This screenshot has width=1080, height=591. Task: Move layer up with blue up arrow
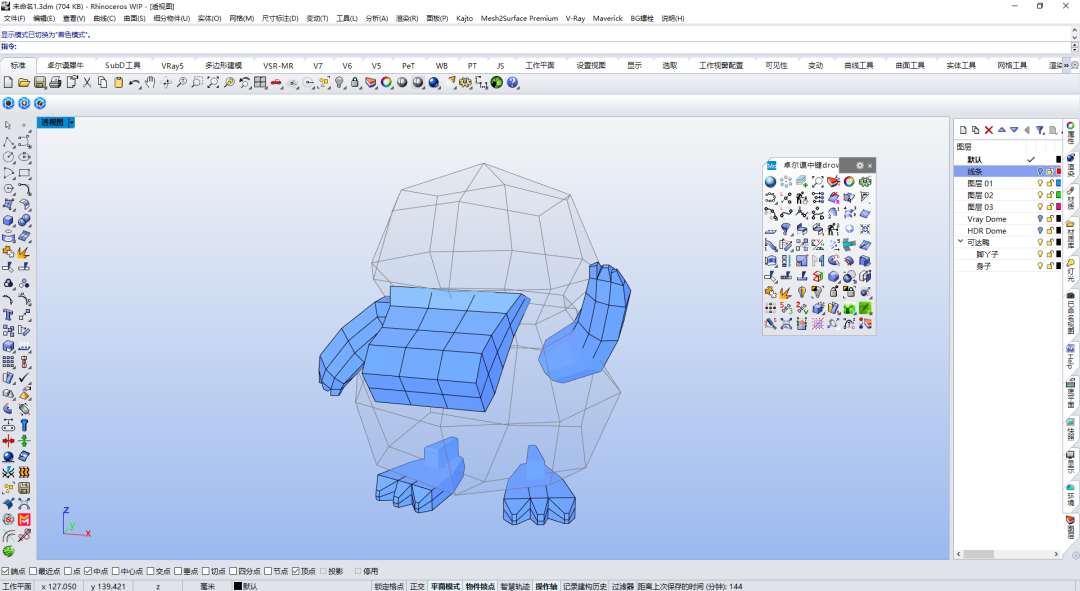coord(1001,130)
